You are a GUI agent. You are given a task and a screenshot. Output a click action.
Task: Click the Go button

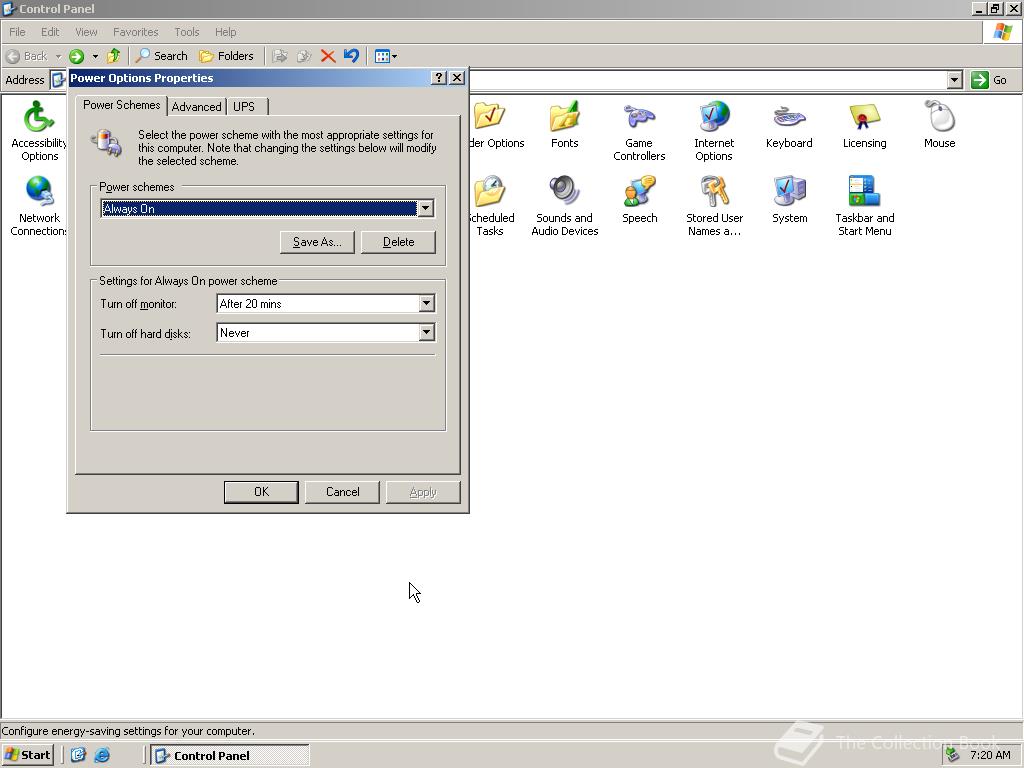(989, 80)
